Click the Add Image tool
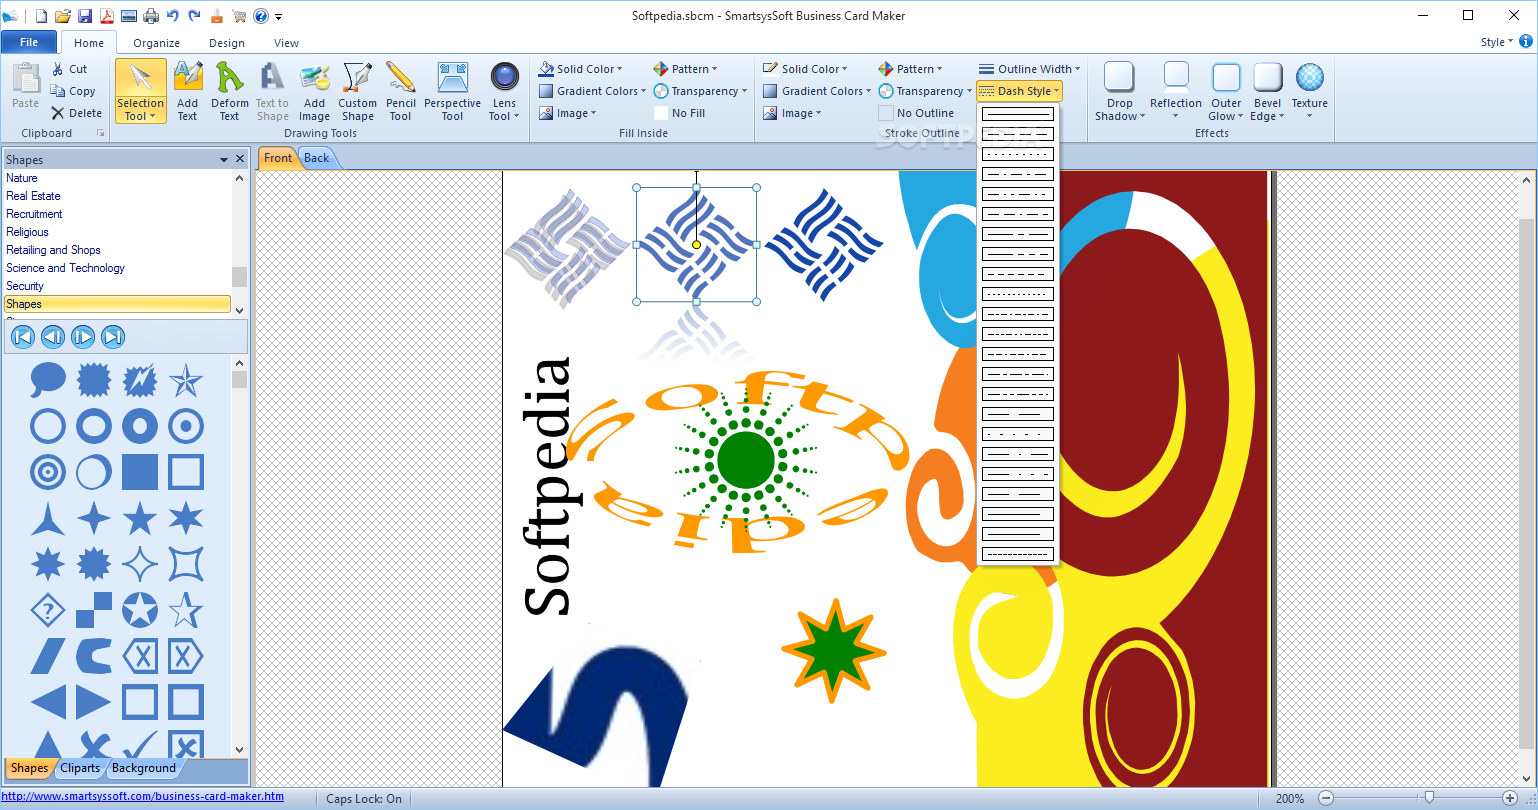1538x810 pixels. pyautogui.click(x=314, y=91)
